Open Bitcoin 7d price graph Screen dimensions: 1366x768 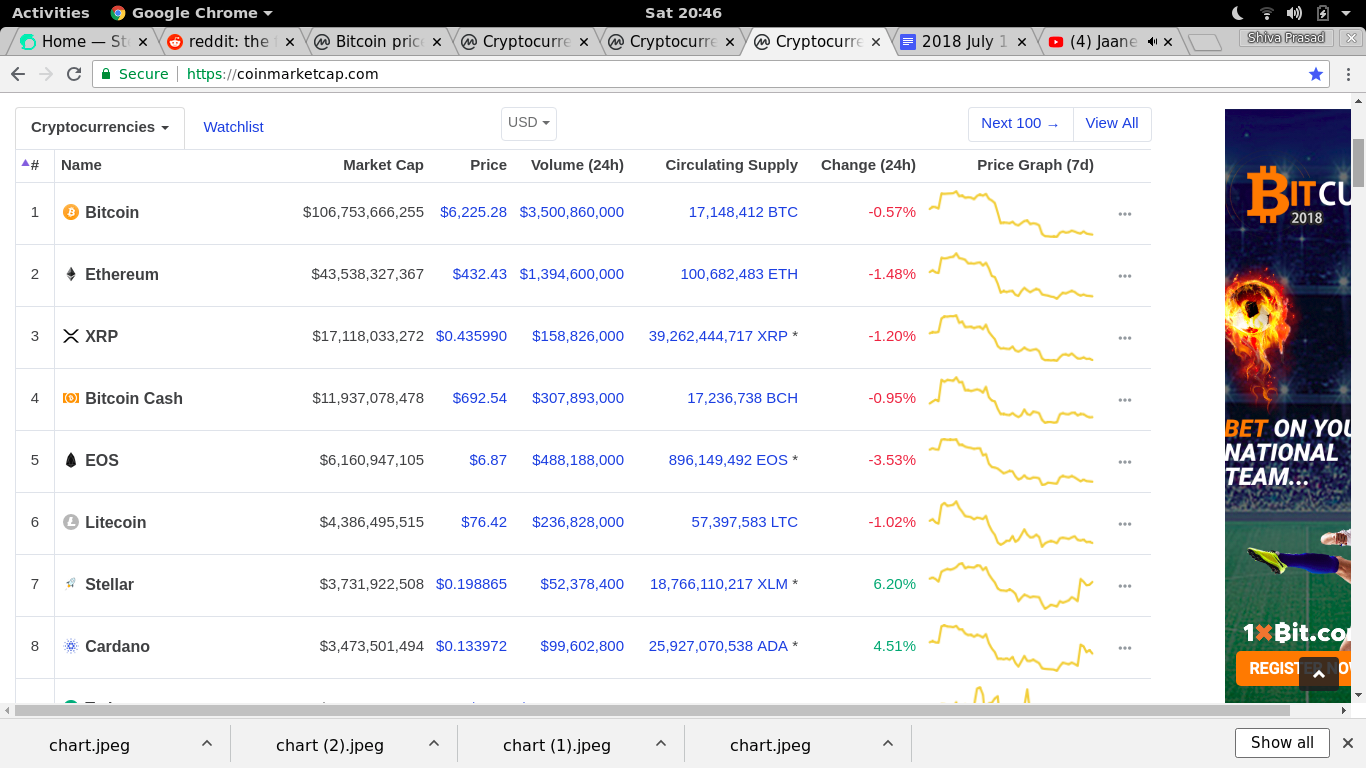pyautogui.click(x=1011, y=213)
